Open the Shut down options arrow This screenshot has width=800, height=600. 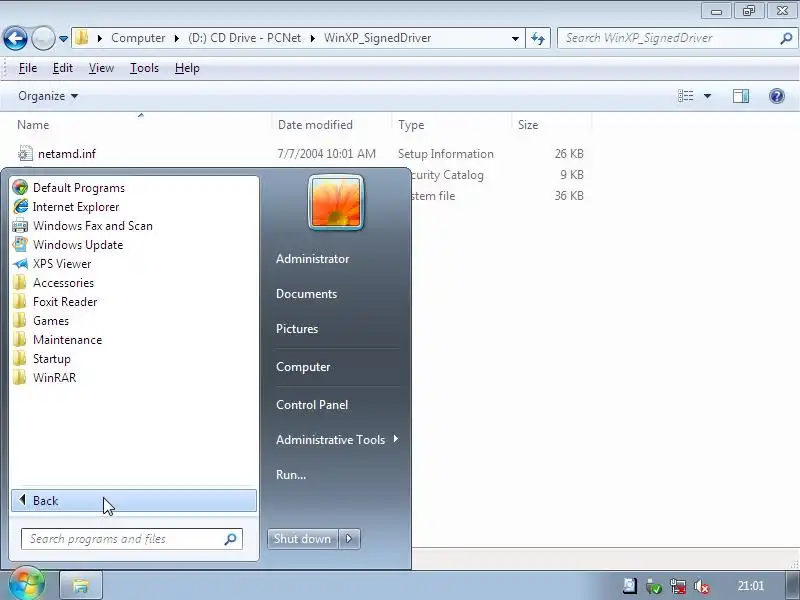(349, 539)
